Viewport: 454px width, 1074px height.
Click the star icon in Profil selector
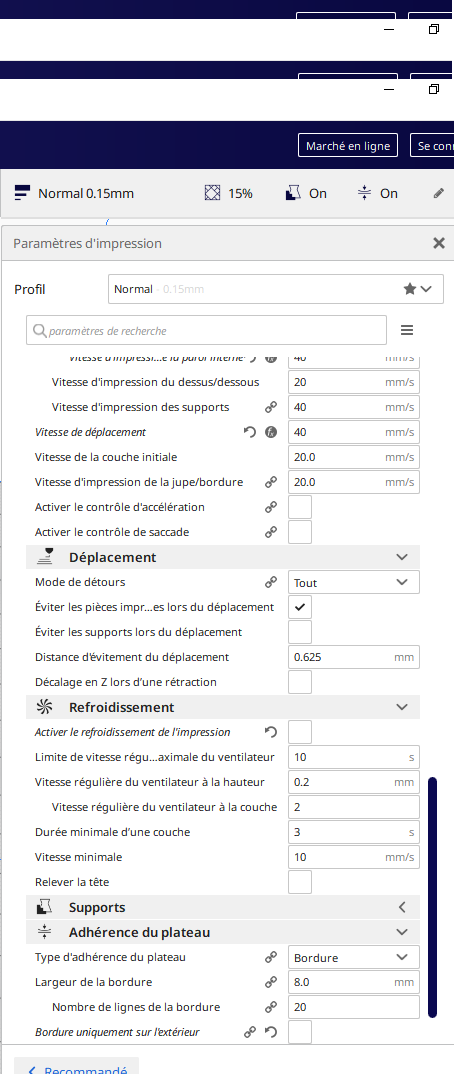pos(409,289)
